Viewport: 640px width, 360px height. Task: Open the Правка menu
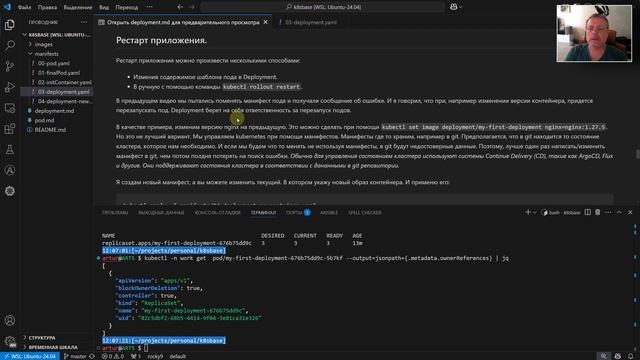[x=47, y=7]
